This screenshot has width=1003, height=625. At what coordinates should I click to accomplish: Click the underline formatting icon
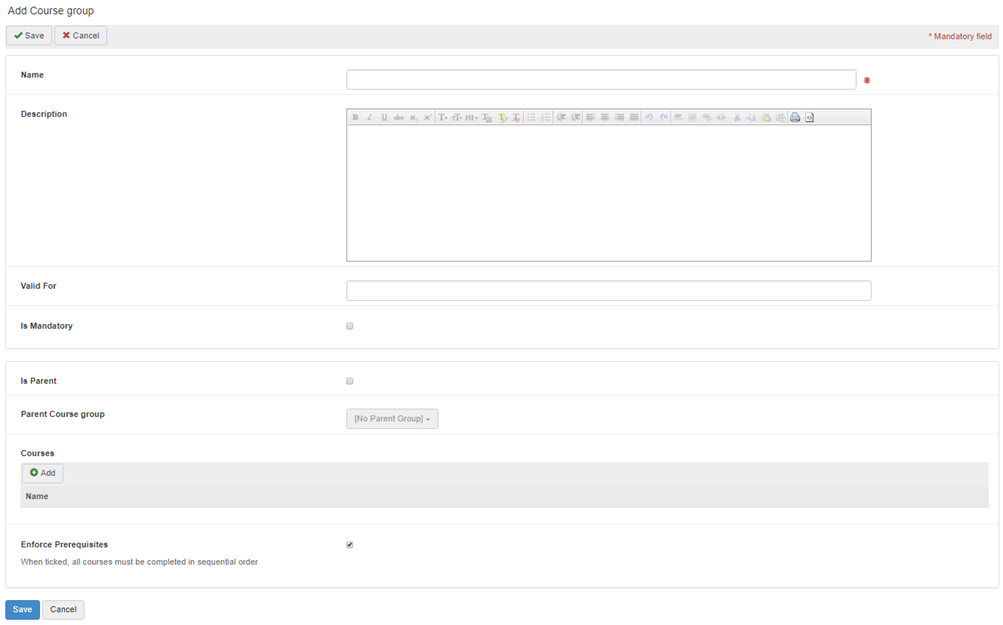pos(384,117)
